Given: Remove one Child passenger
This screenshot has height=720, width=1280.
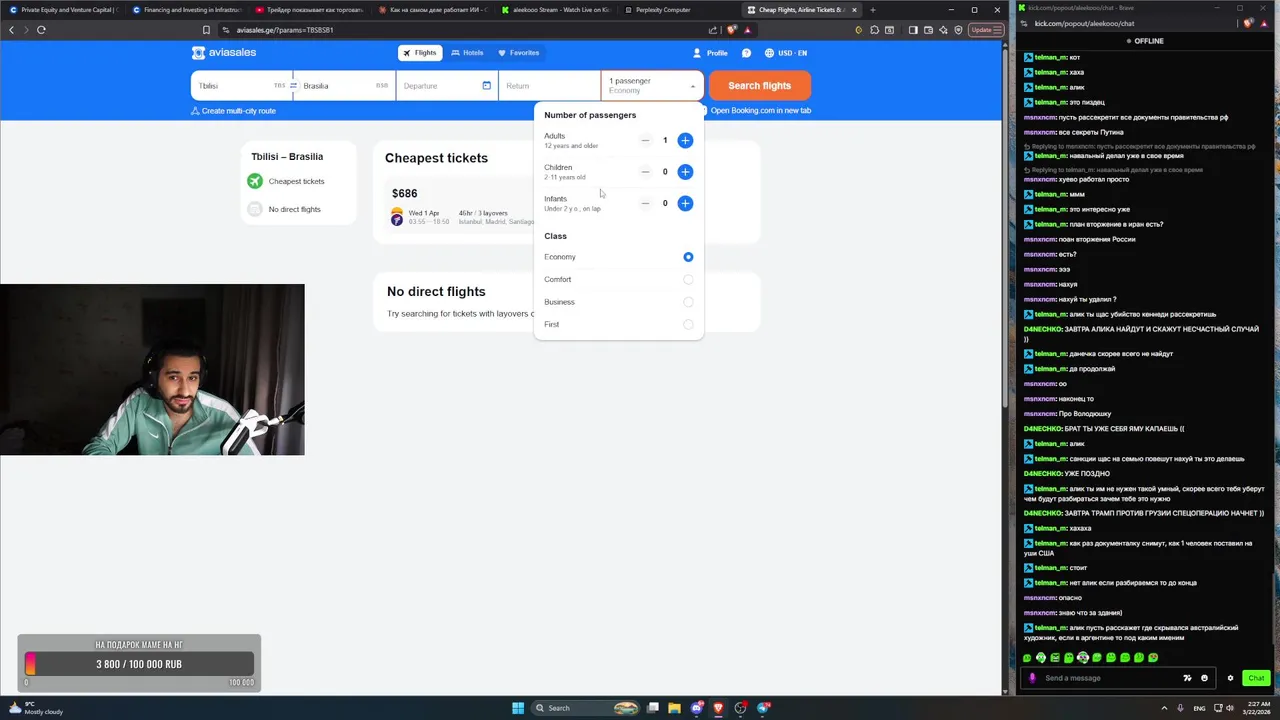Looking at the screenshot, I should pos(645,172).
